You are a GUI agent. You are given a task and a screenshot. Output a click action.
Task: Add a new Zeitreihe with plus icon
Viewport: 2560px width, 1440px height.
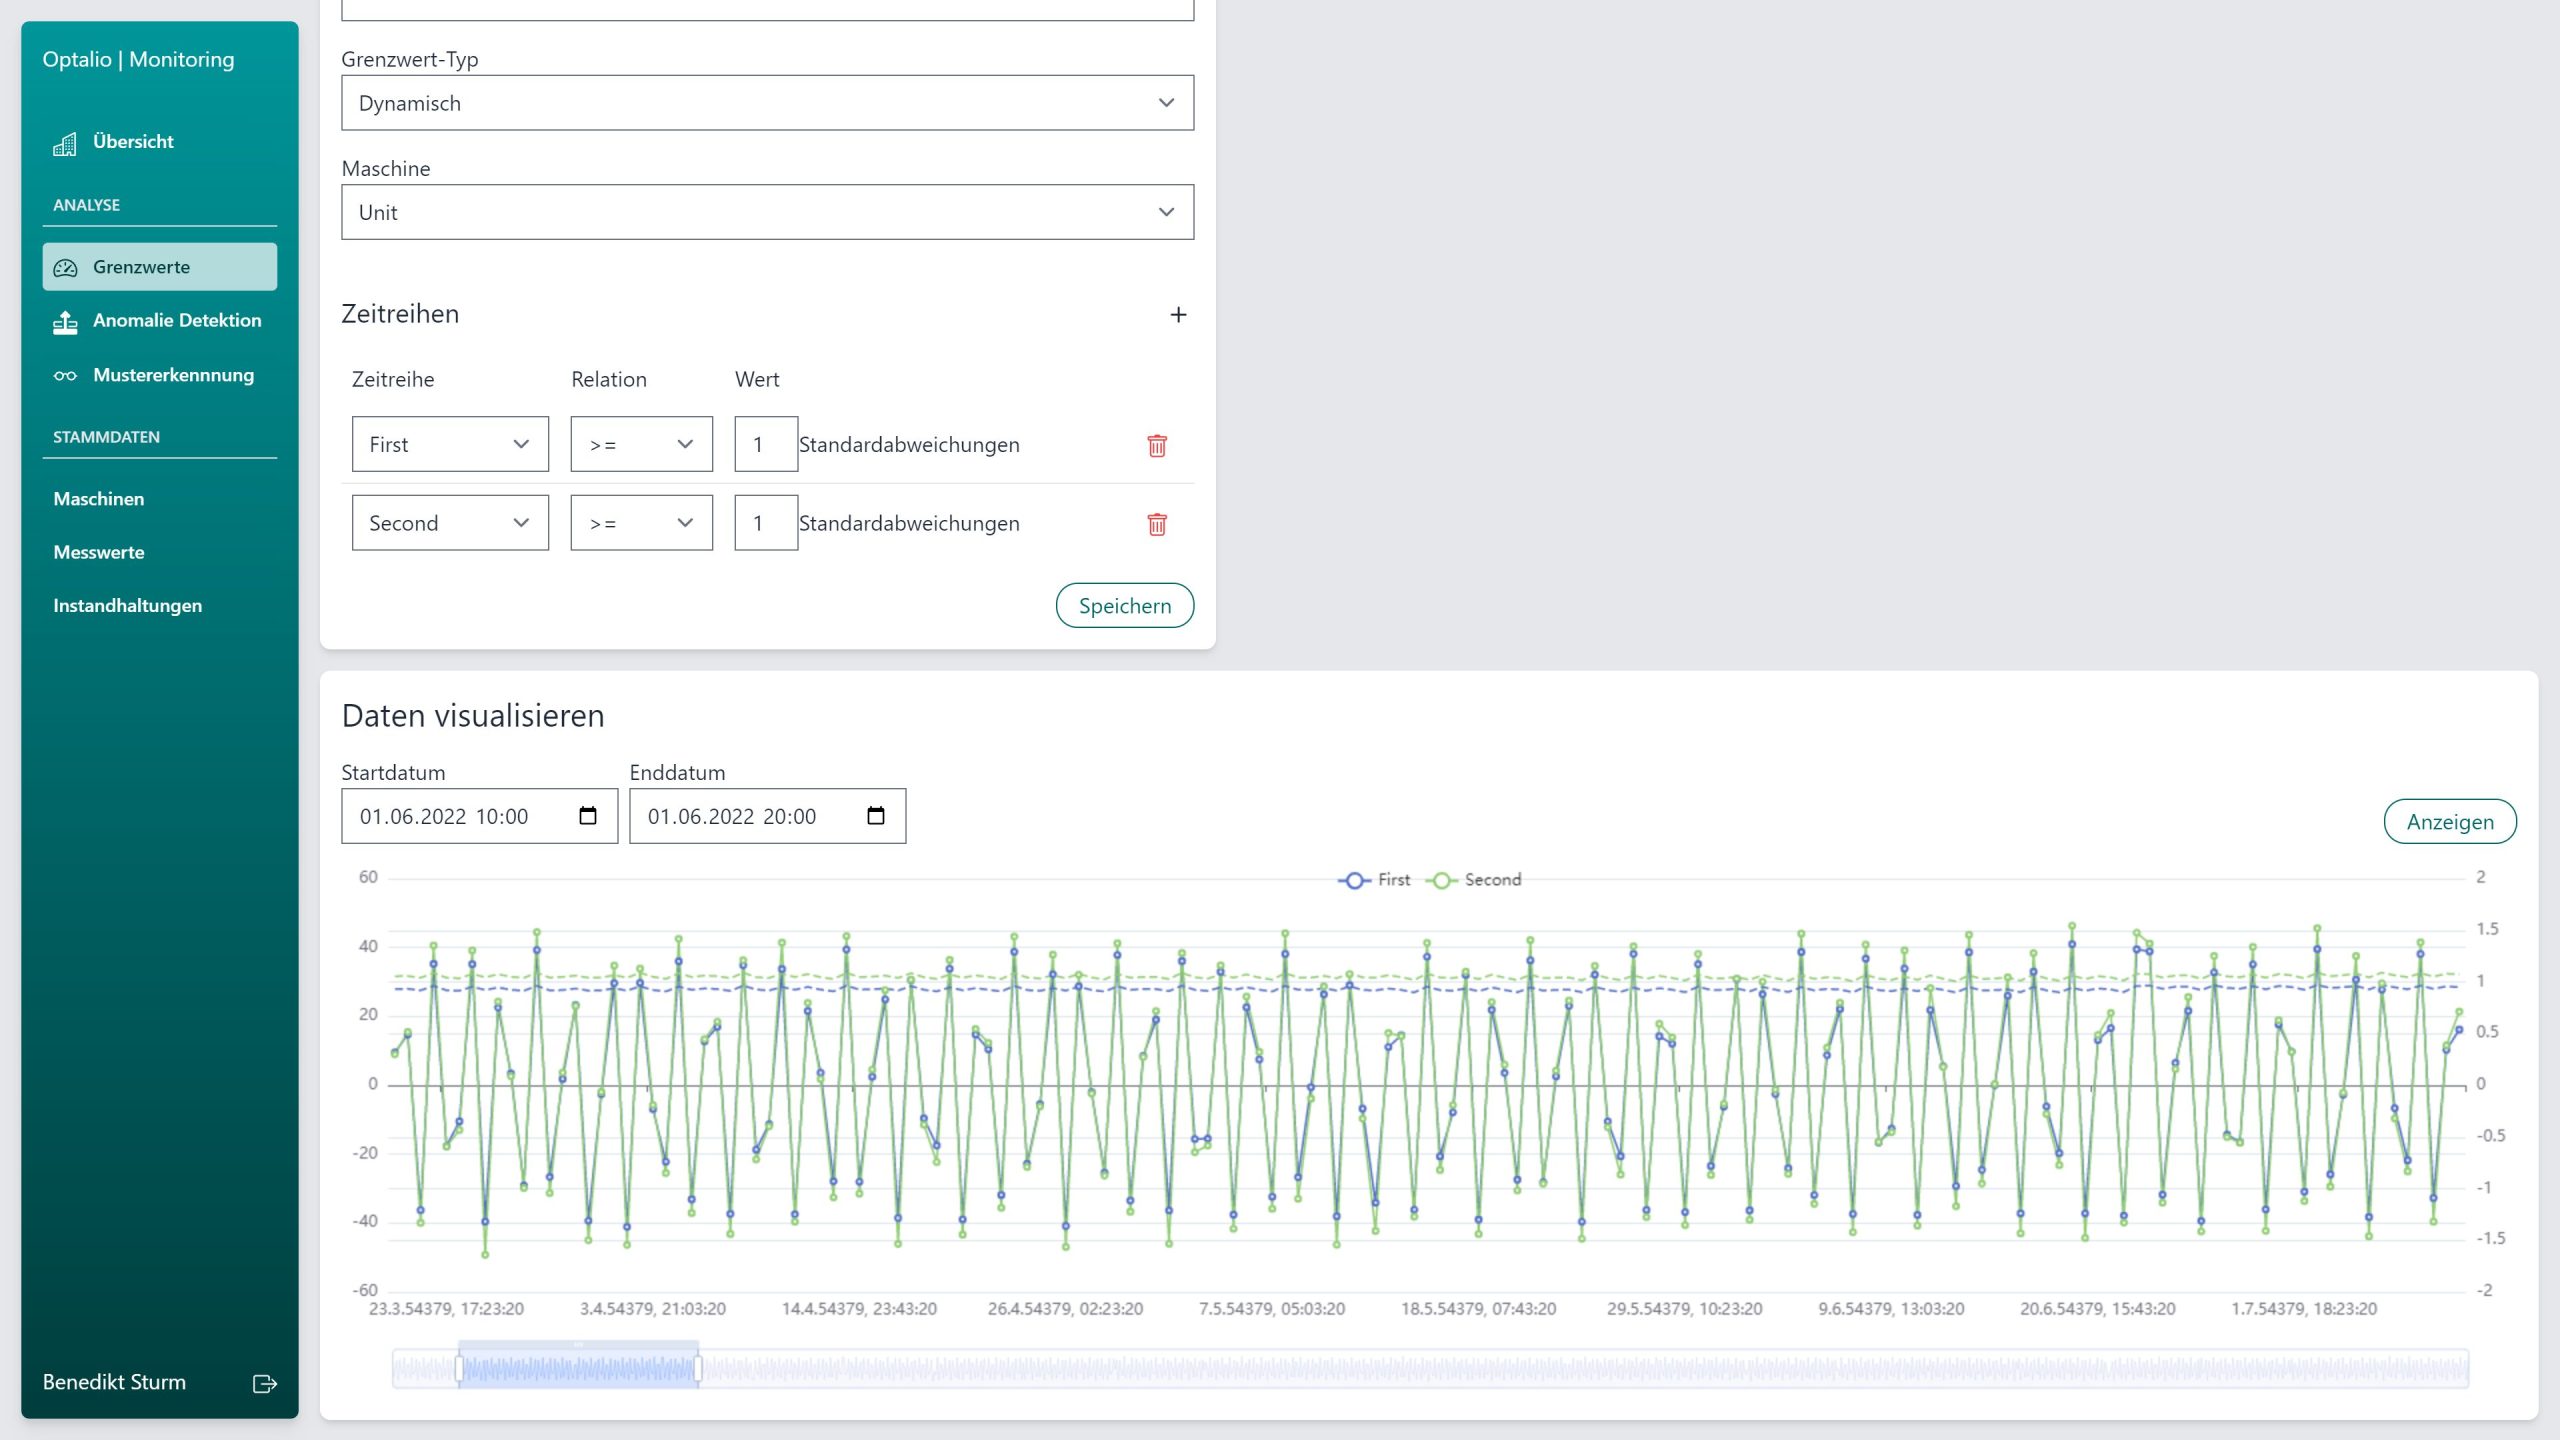coord(1178,315)
